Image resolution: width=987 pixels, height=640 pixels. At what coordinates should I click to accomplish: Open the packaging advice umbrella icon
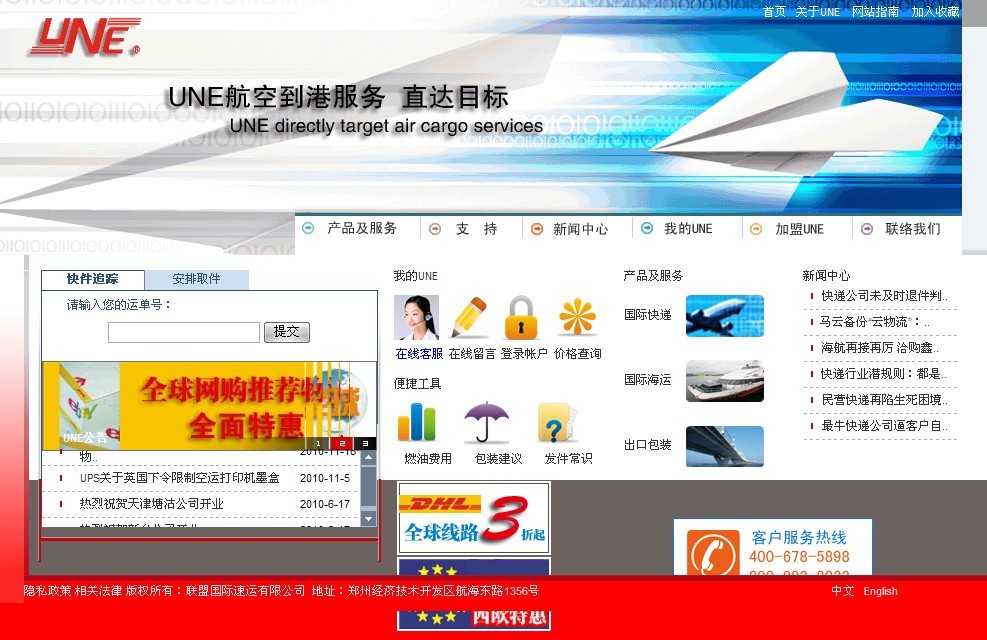pos(487,423)
